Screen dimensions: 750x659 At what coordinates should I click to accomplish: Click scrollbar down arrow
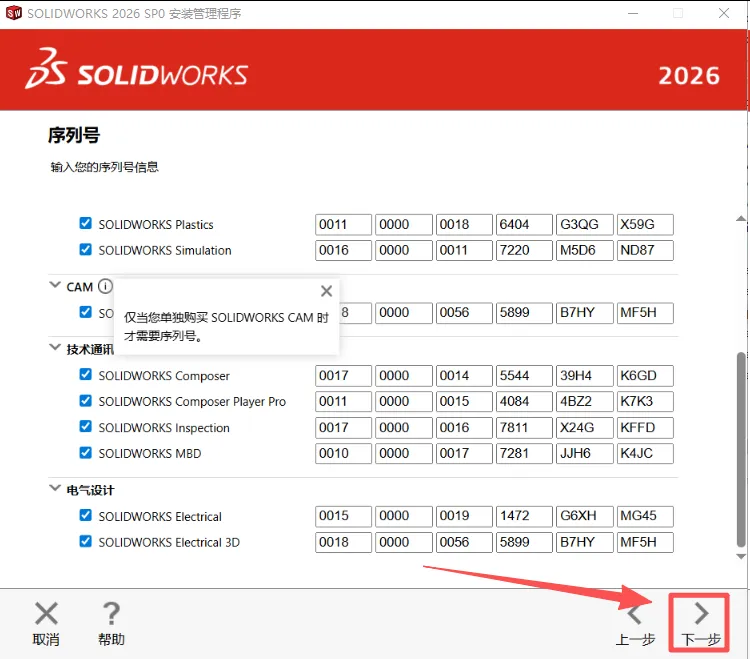point(741,557)
